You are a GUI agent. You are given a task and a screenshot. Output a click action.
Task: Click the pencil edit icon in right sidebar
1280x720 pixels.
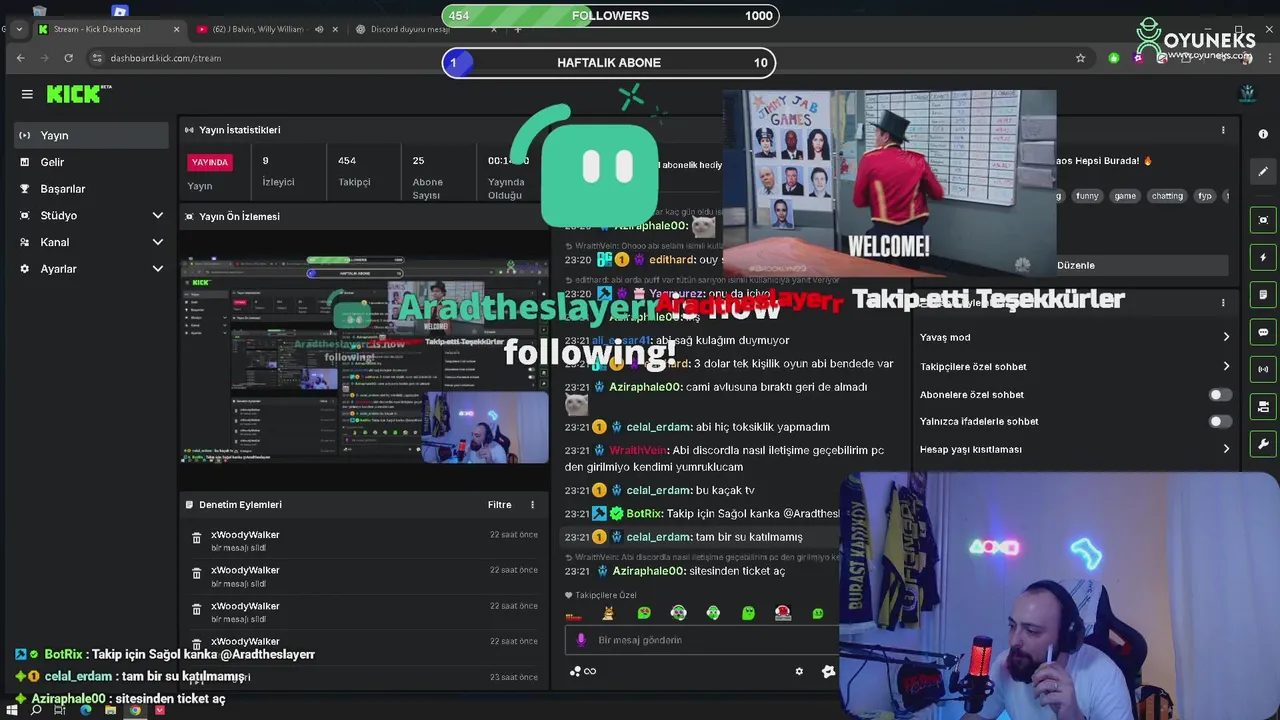tap(1263, 171)
